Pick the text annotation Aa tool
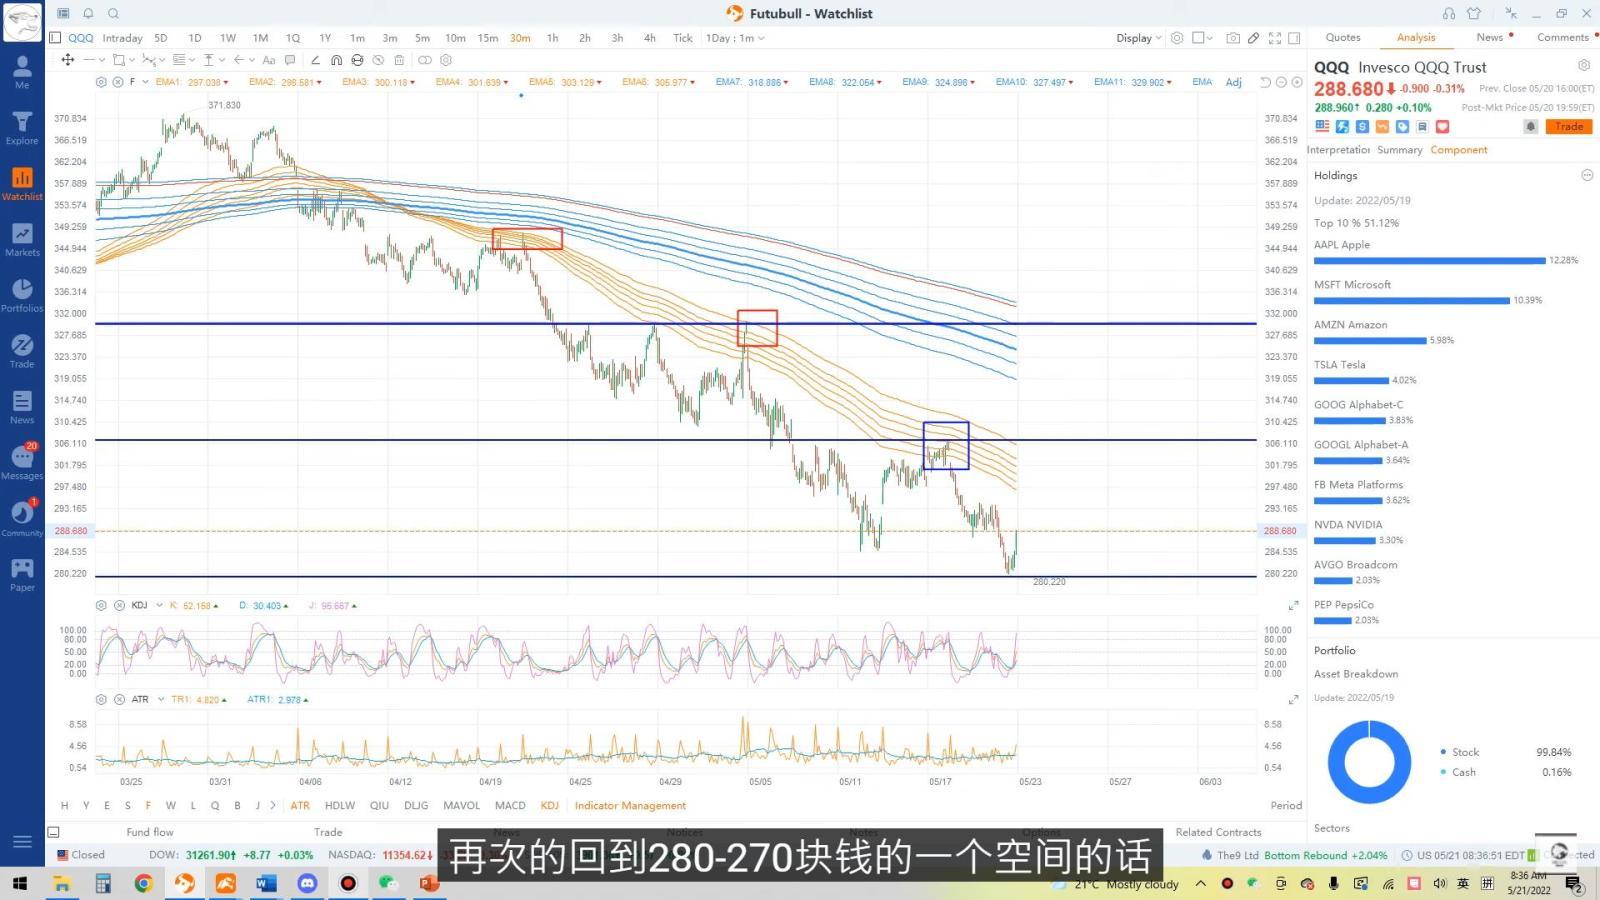 268,60
